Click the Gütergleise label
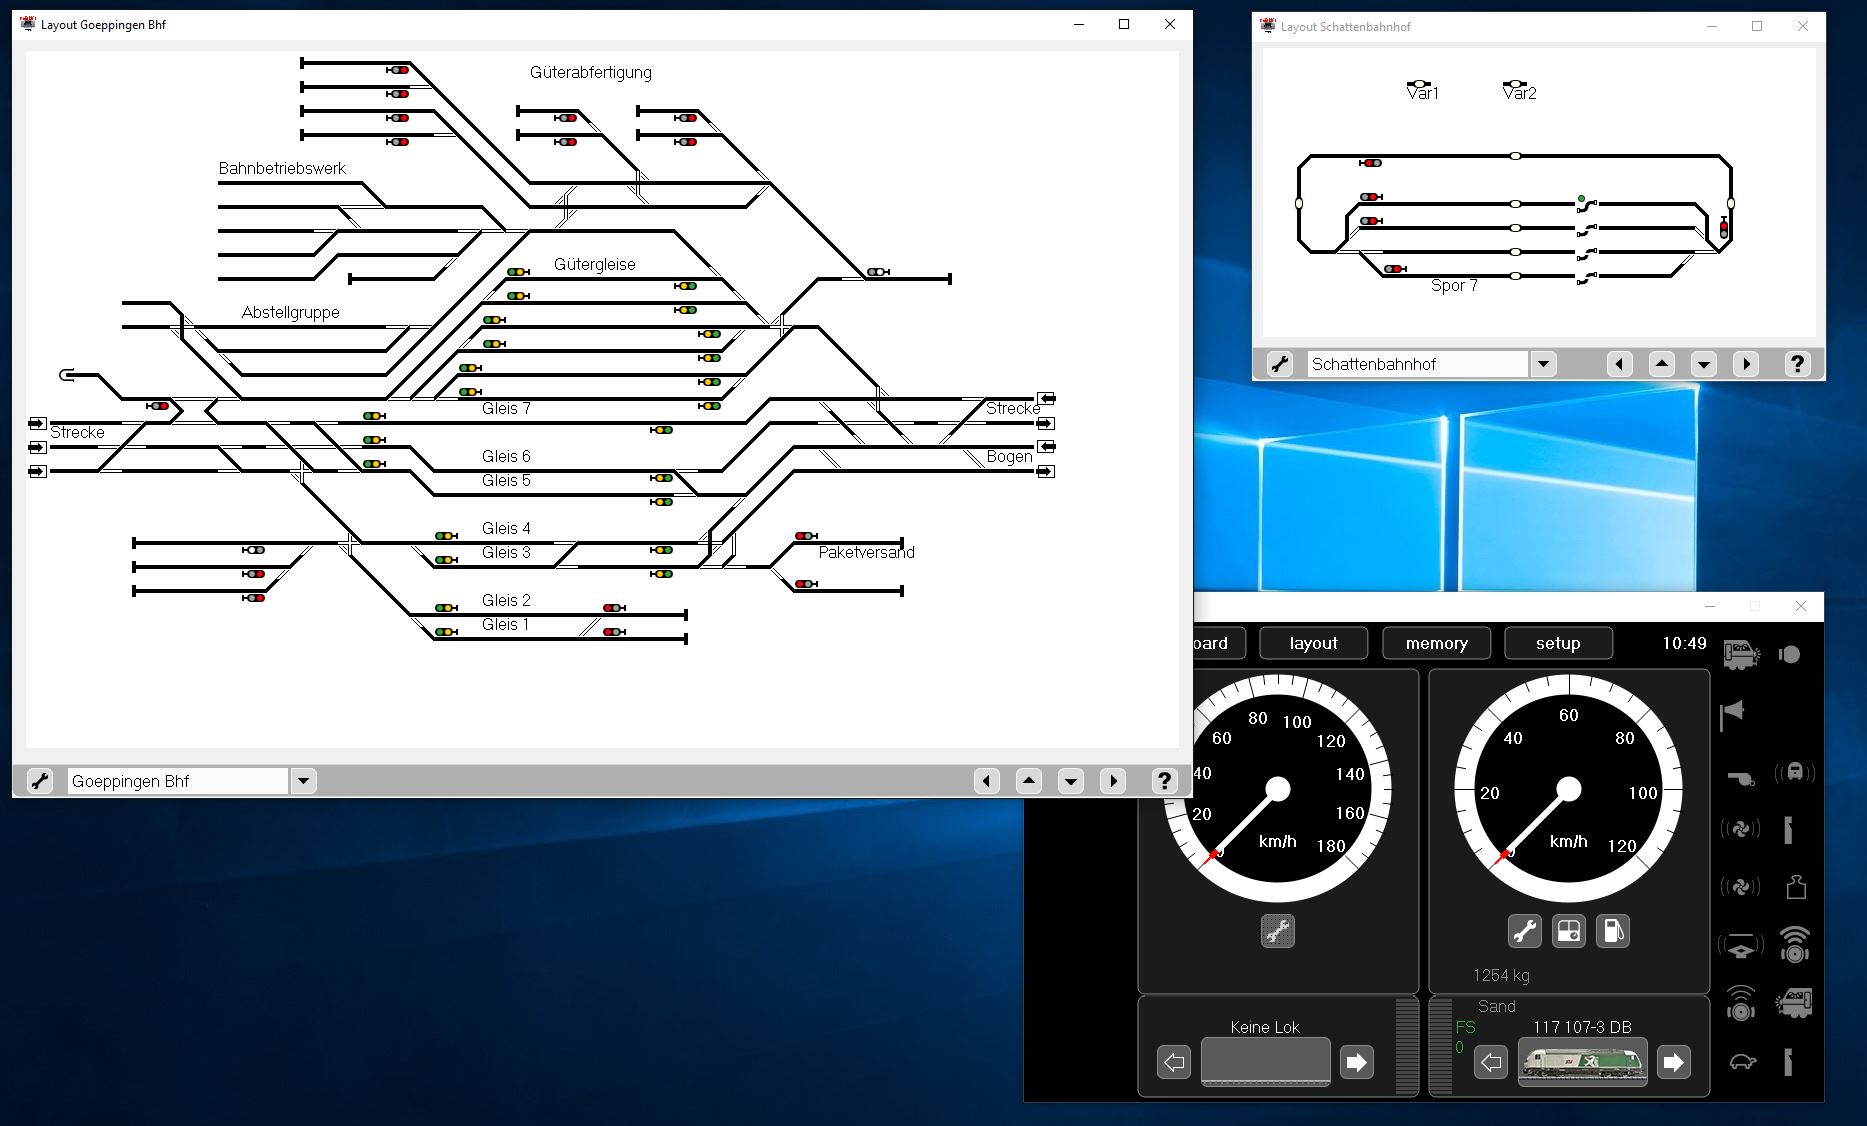This screenshot has height=1126, width=1867. (x=595, y=264)
